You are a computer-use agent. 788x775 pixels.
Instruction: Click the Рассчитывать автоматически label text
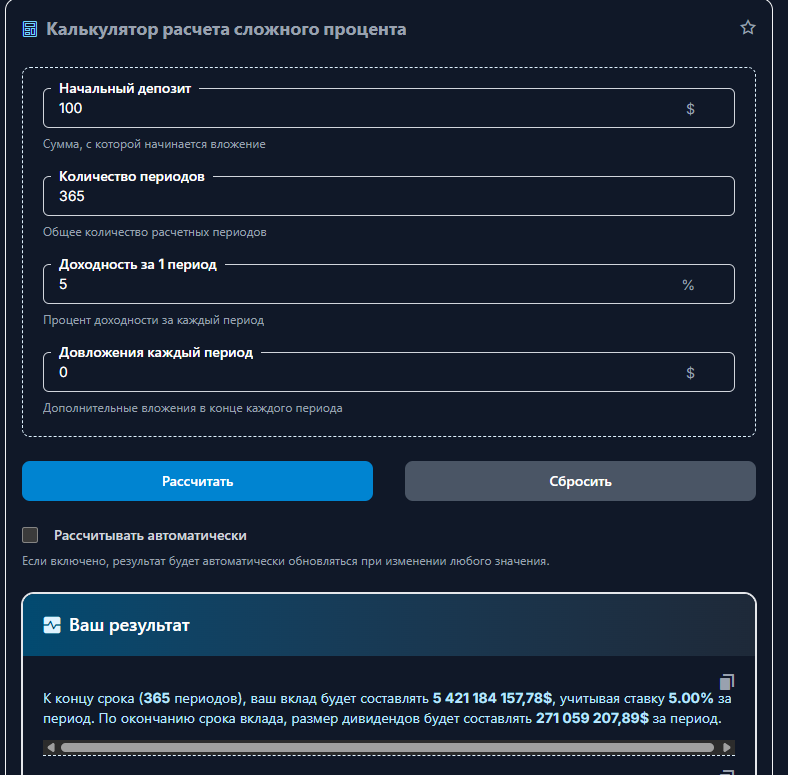(150, 536)
